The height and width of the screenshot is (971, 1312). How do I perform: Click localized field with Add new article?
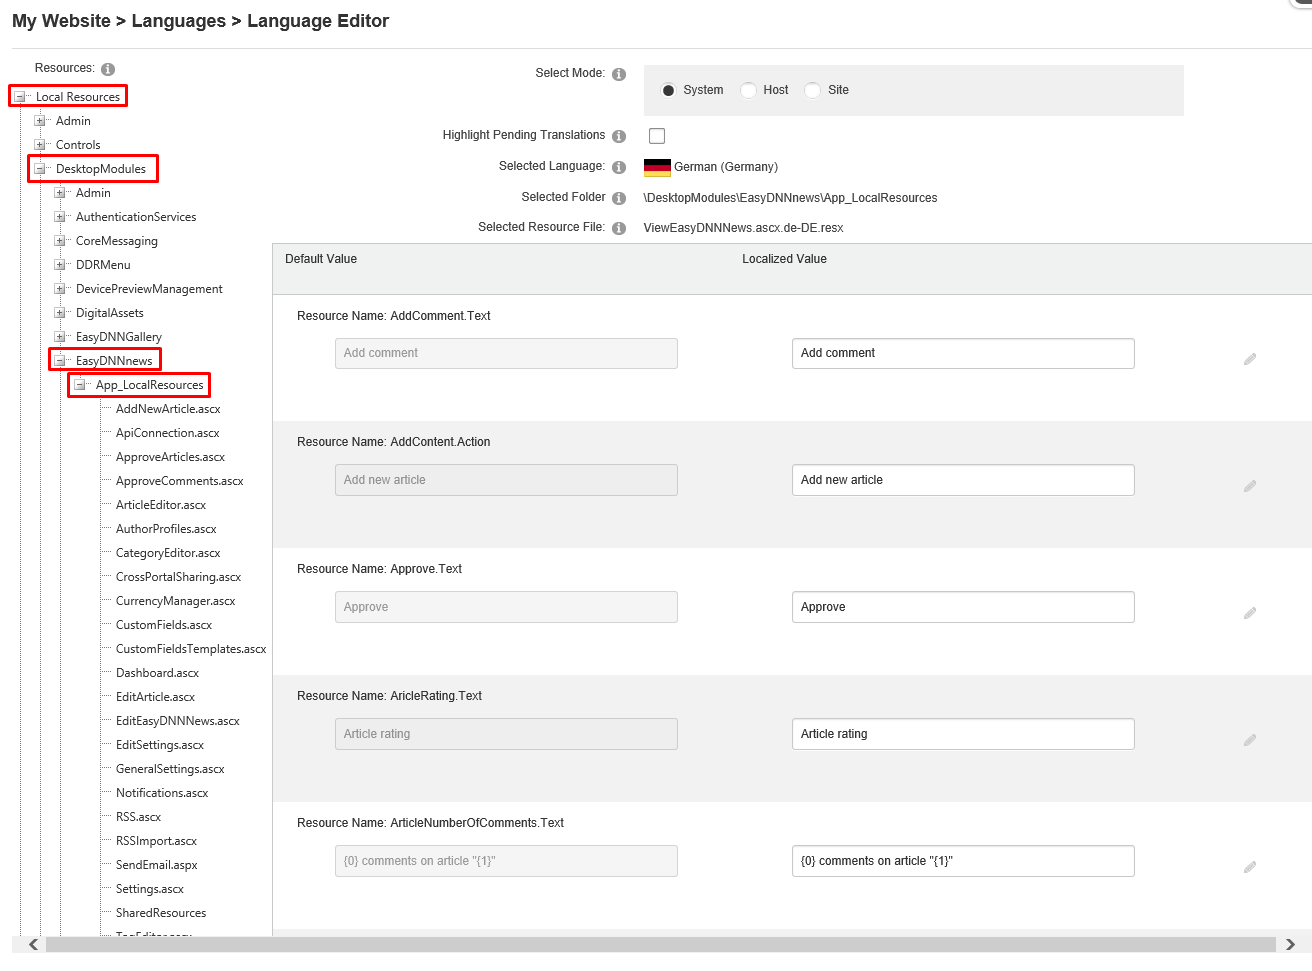(963, 480)
